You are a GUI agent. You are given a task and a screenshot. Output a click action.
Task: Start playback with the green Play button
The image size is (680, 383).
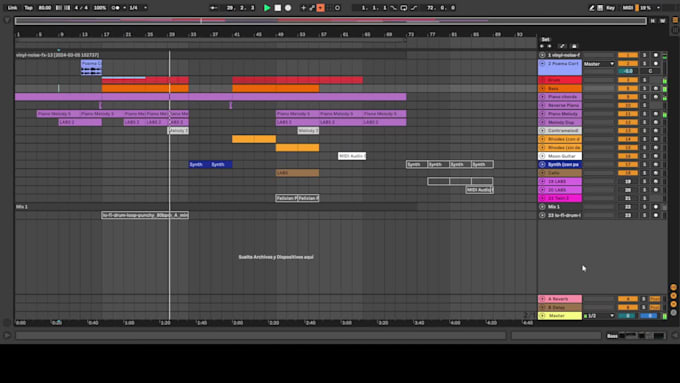coord(267,8)
